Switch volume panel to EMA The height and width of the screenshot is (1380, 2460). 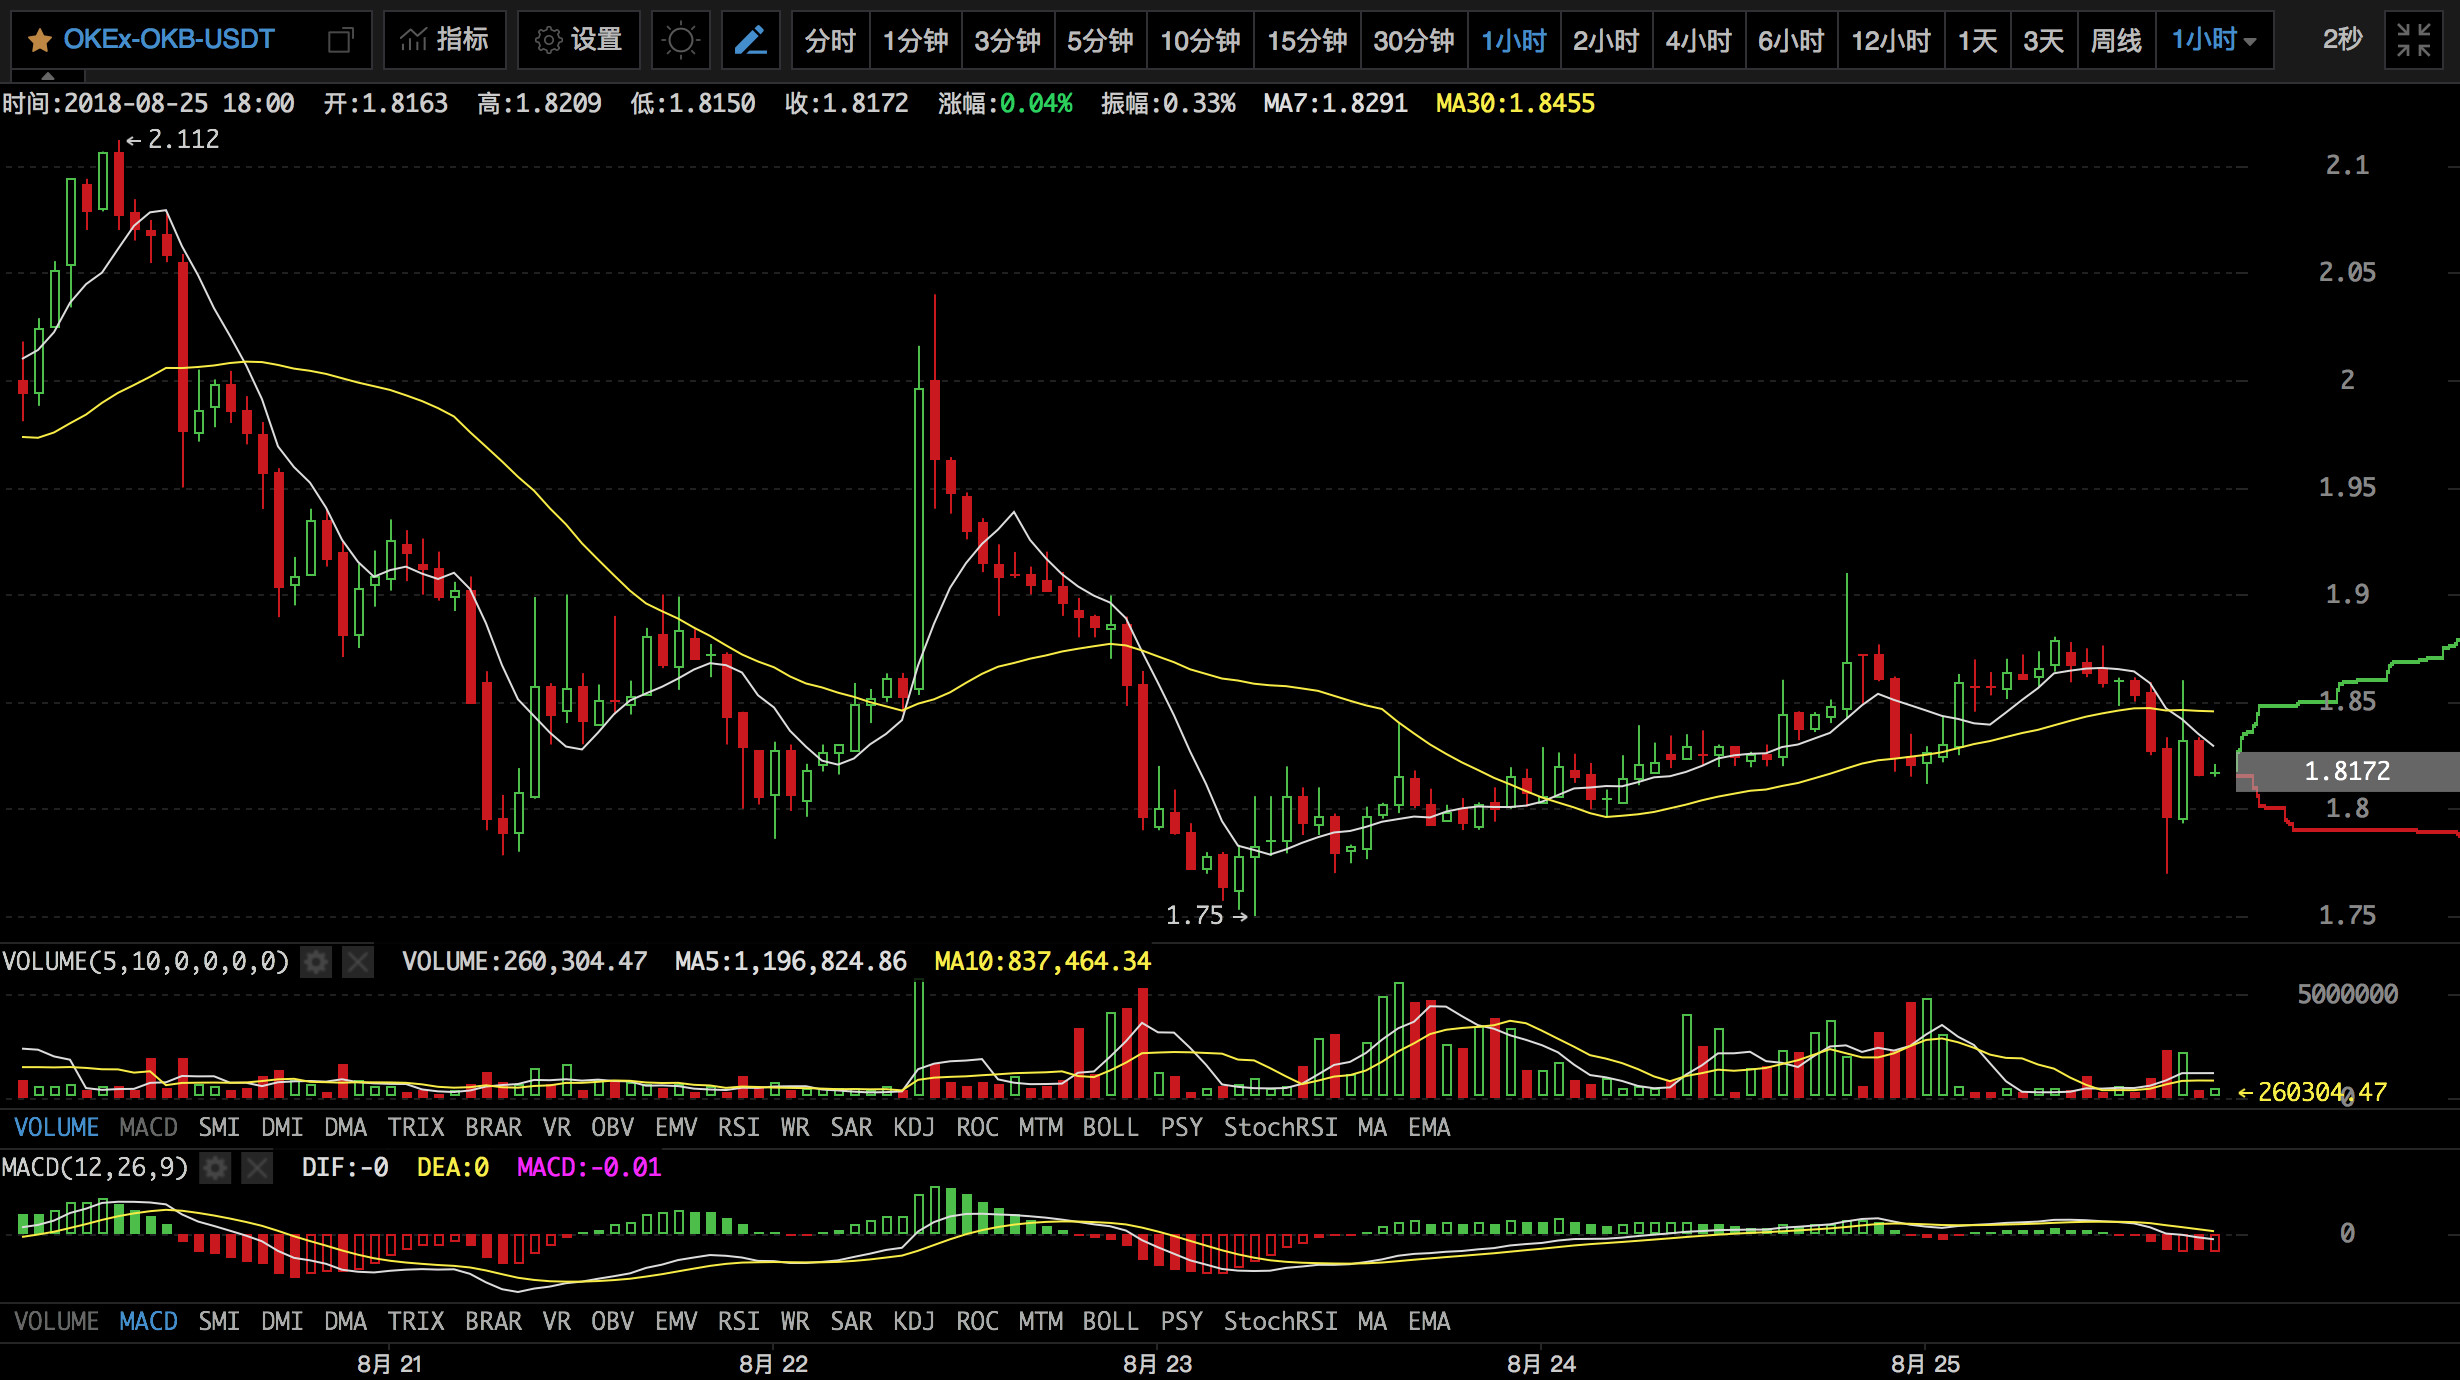pyautogui.click(x=1429, y=1127)
